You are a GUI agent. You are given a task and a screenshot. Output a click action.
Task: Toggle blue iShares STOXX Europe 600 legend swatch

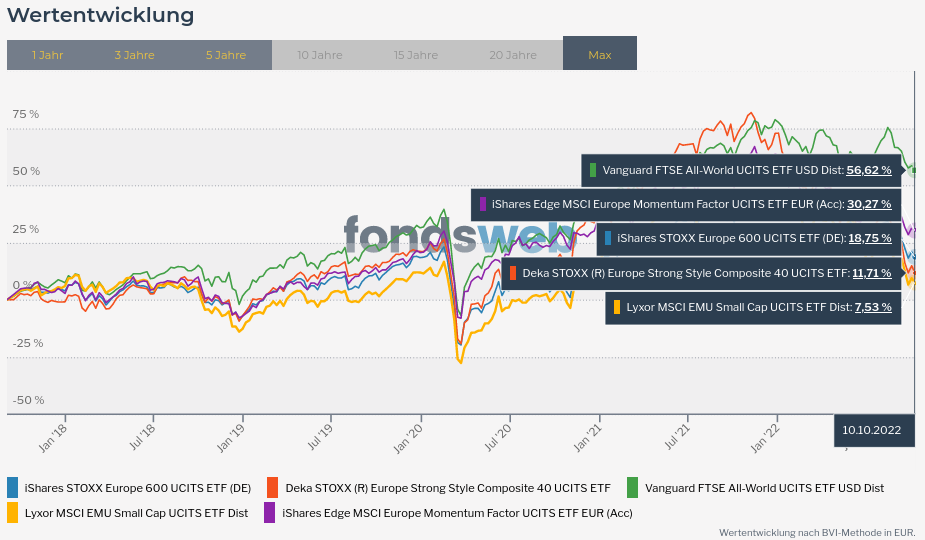coord(13,488)
